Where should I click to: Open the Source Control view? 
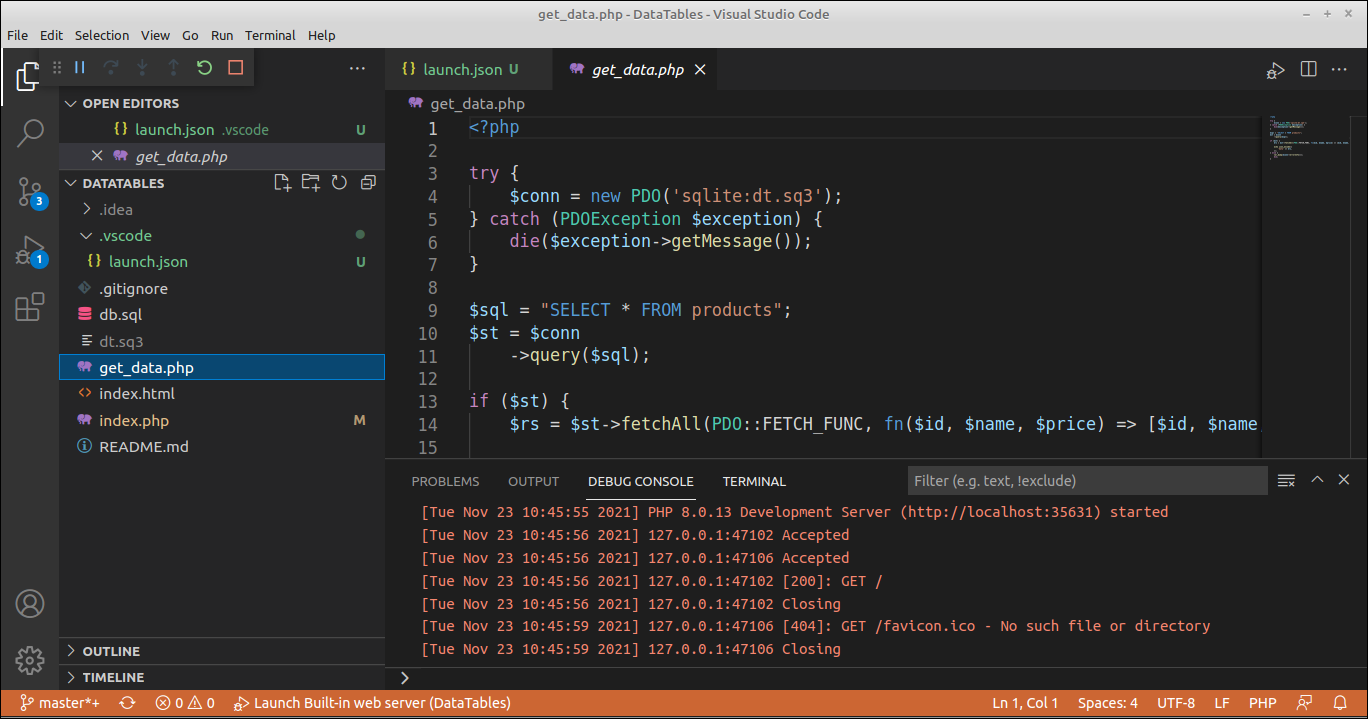click(30, 192)
